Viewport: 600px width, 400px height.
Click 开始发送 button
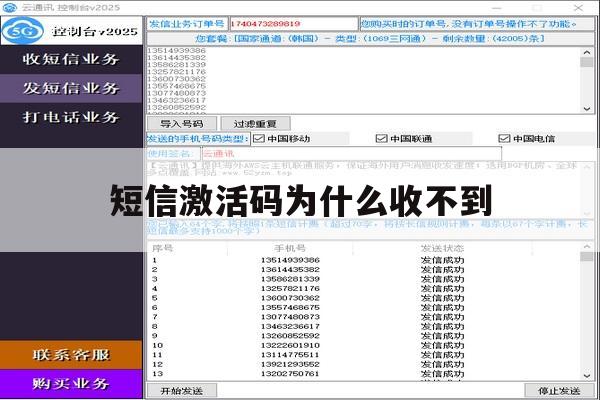coord(182,391)
